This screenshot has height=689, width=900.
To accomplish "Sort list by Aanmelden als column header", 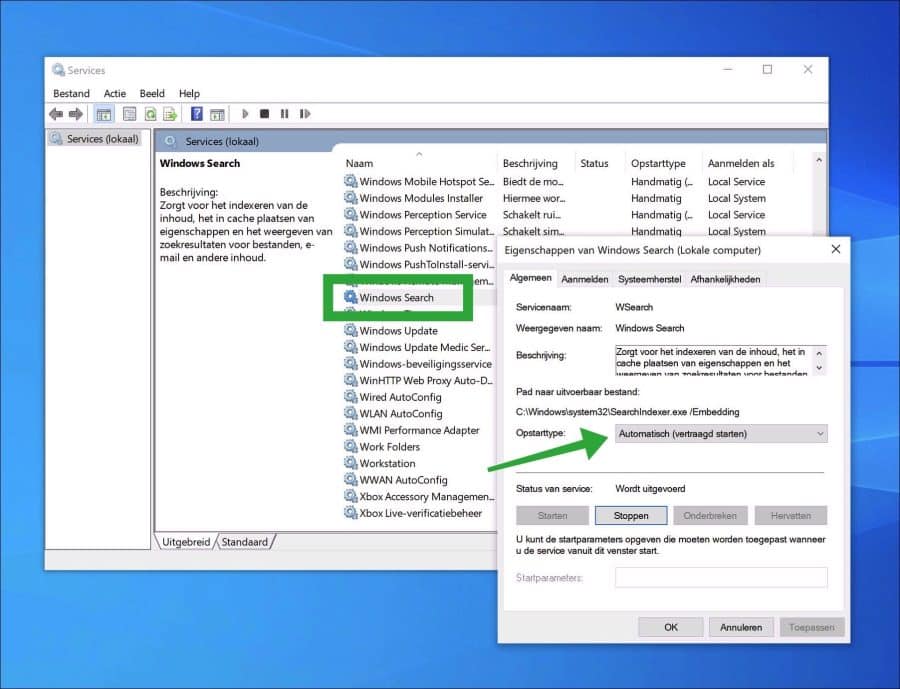I will (746, 163).
